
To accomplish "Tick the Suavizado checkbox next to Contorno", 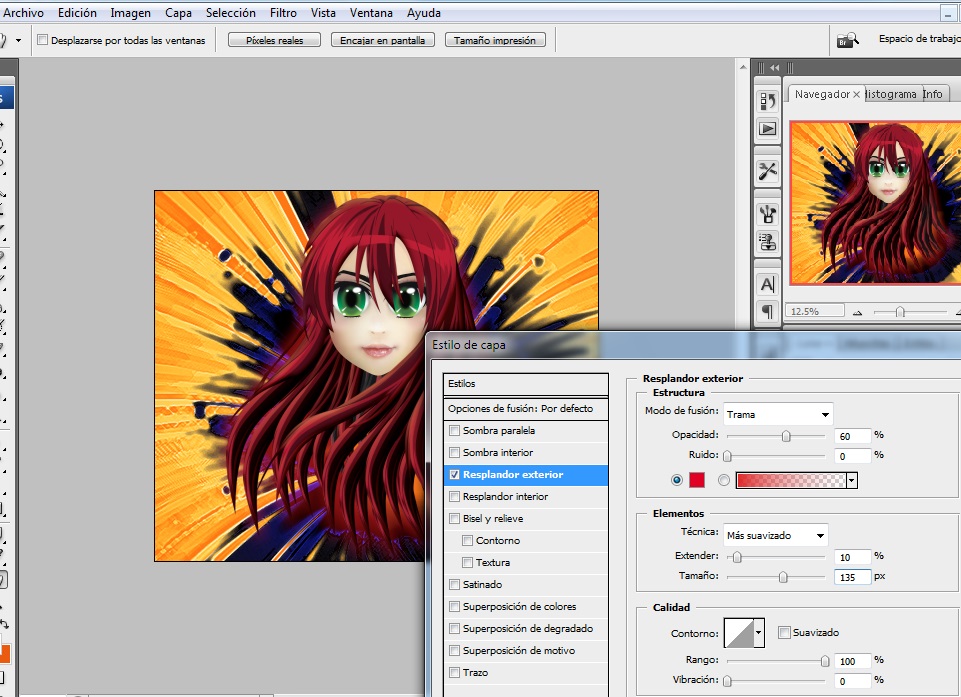I will (784, 632).
